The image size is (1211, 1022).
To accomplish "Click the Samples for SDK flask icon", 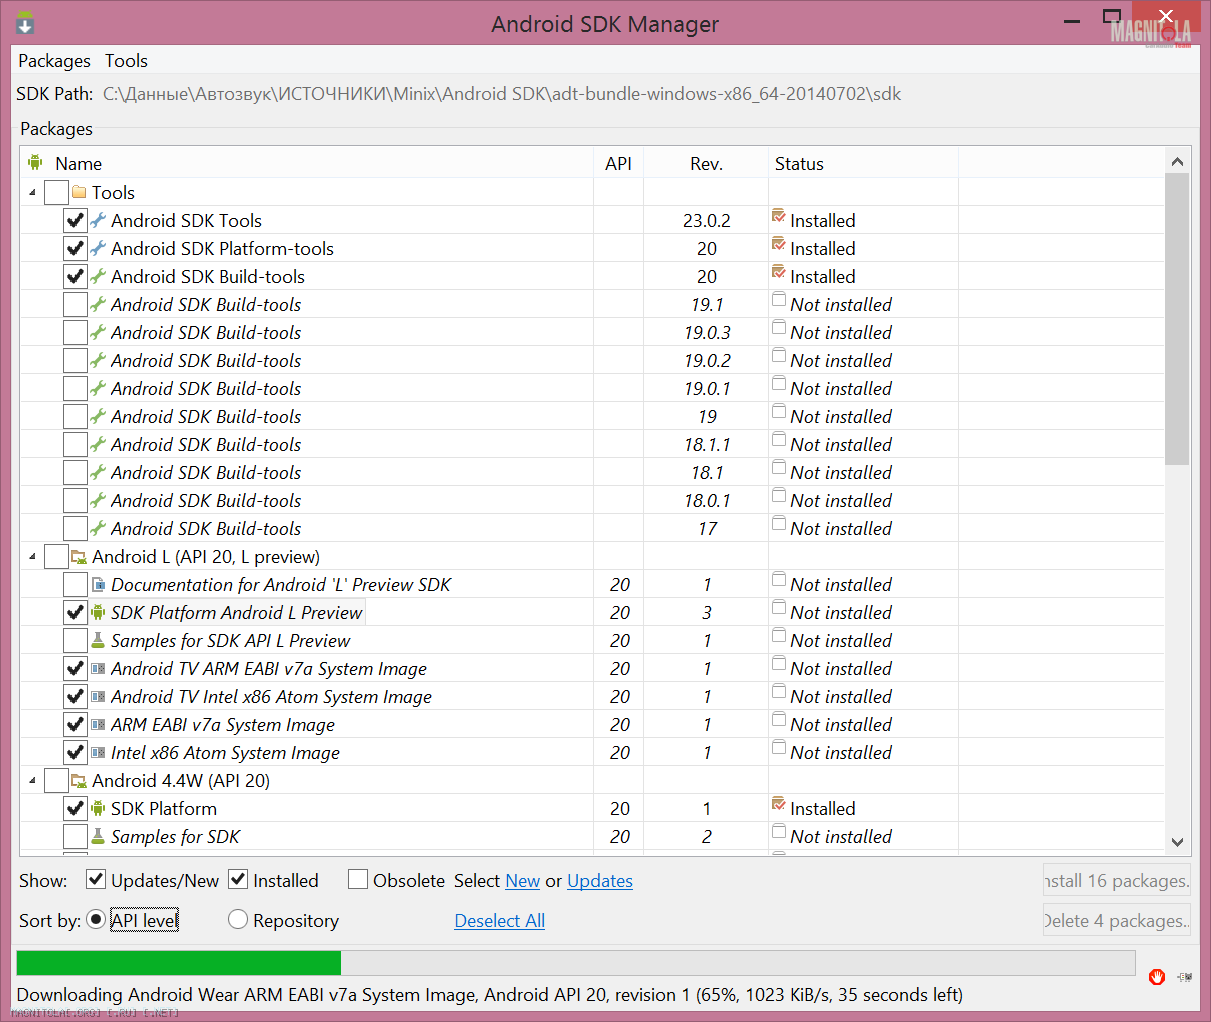I will [x=98, y=836].
